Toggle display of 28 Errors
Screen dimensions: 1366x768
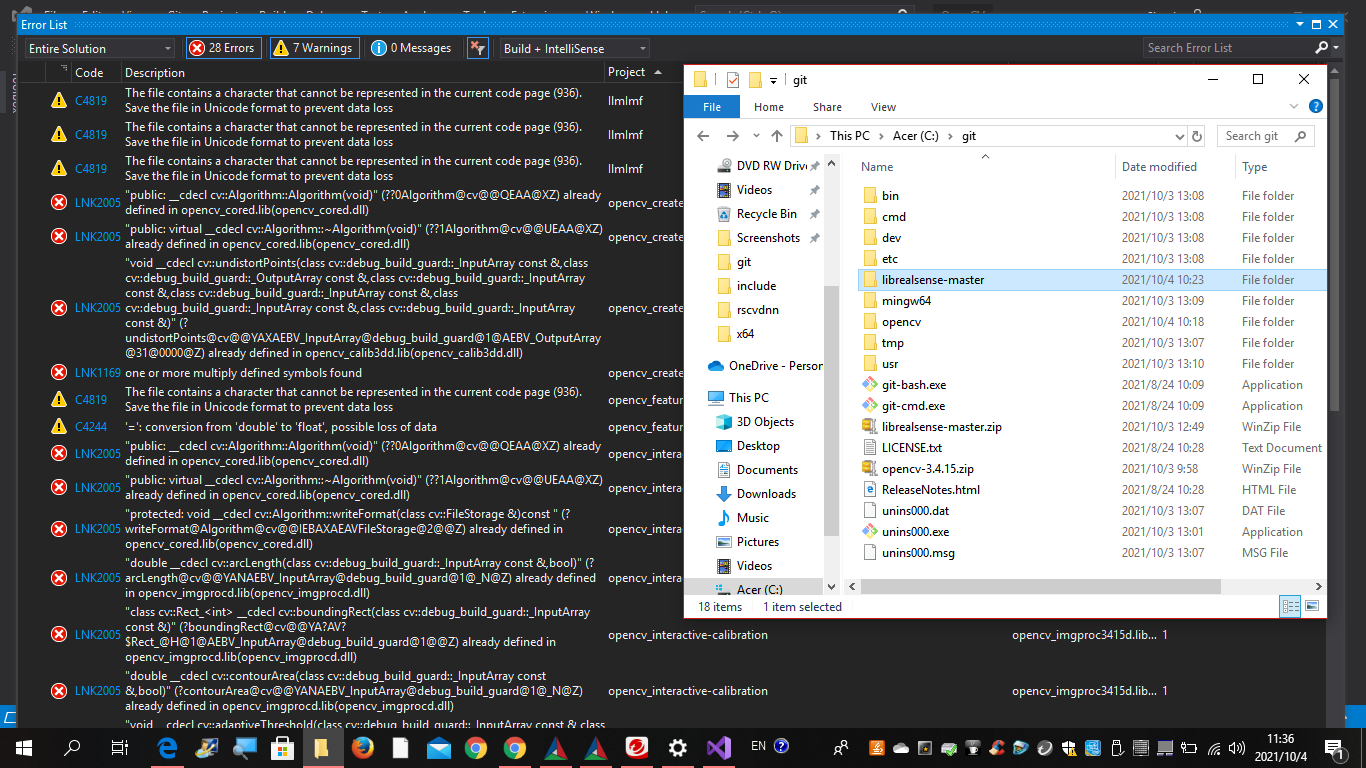click(x=223, y=47)
